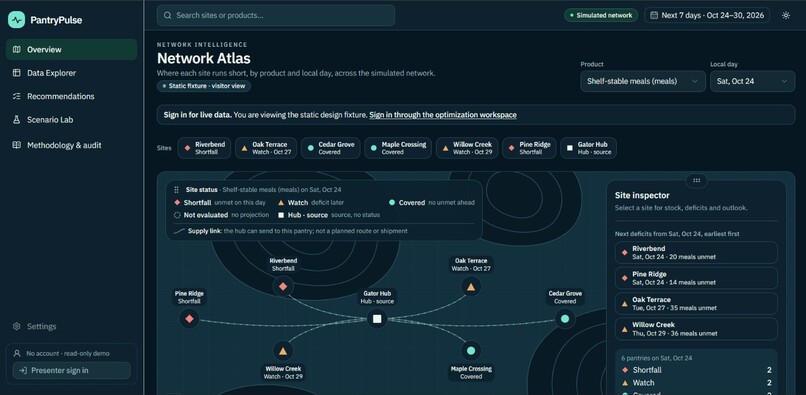The width and height of the screenshot is (806, 395).
Task: Select the Pine Ridge site chip
Action: (x=529, y=148)
